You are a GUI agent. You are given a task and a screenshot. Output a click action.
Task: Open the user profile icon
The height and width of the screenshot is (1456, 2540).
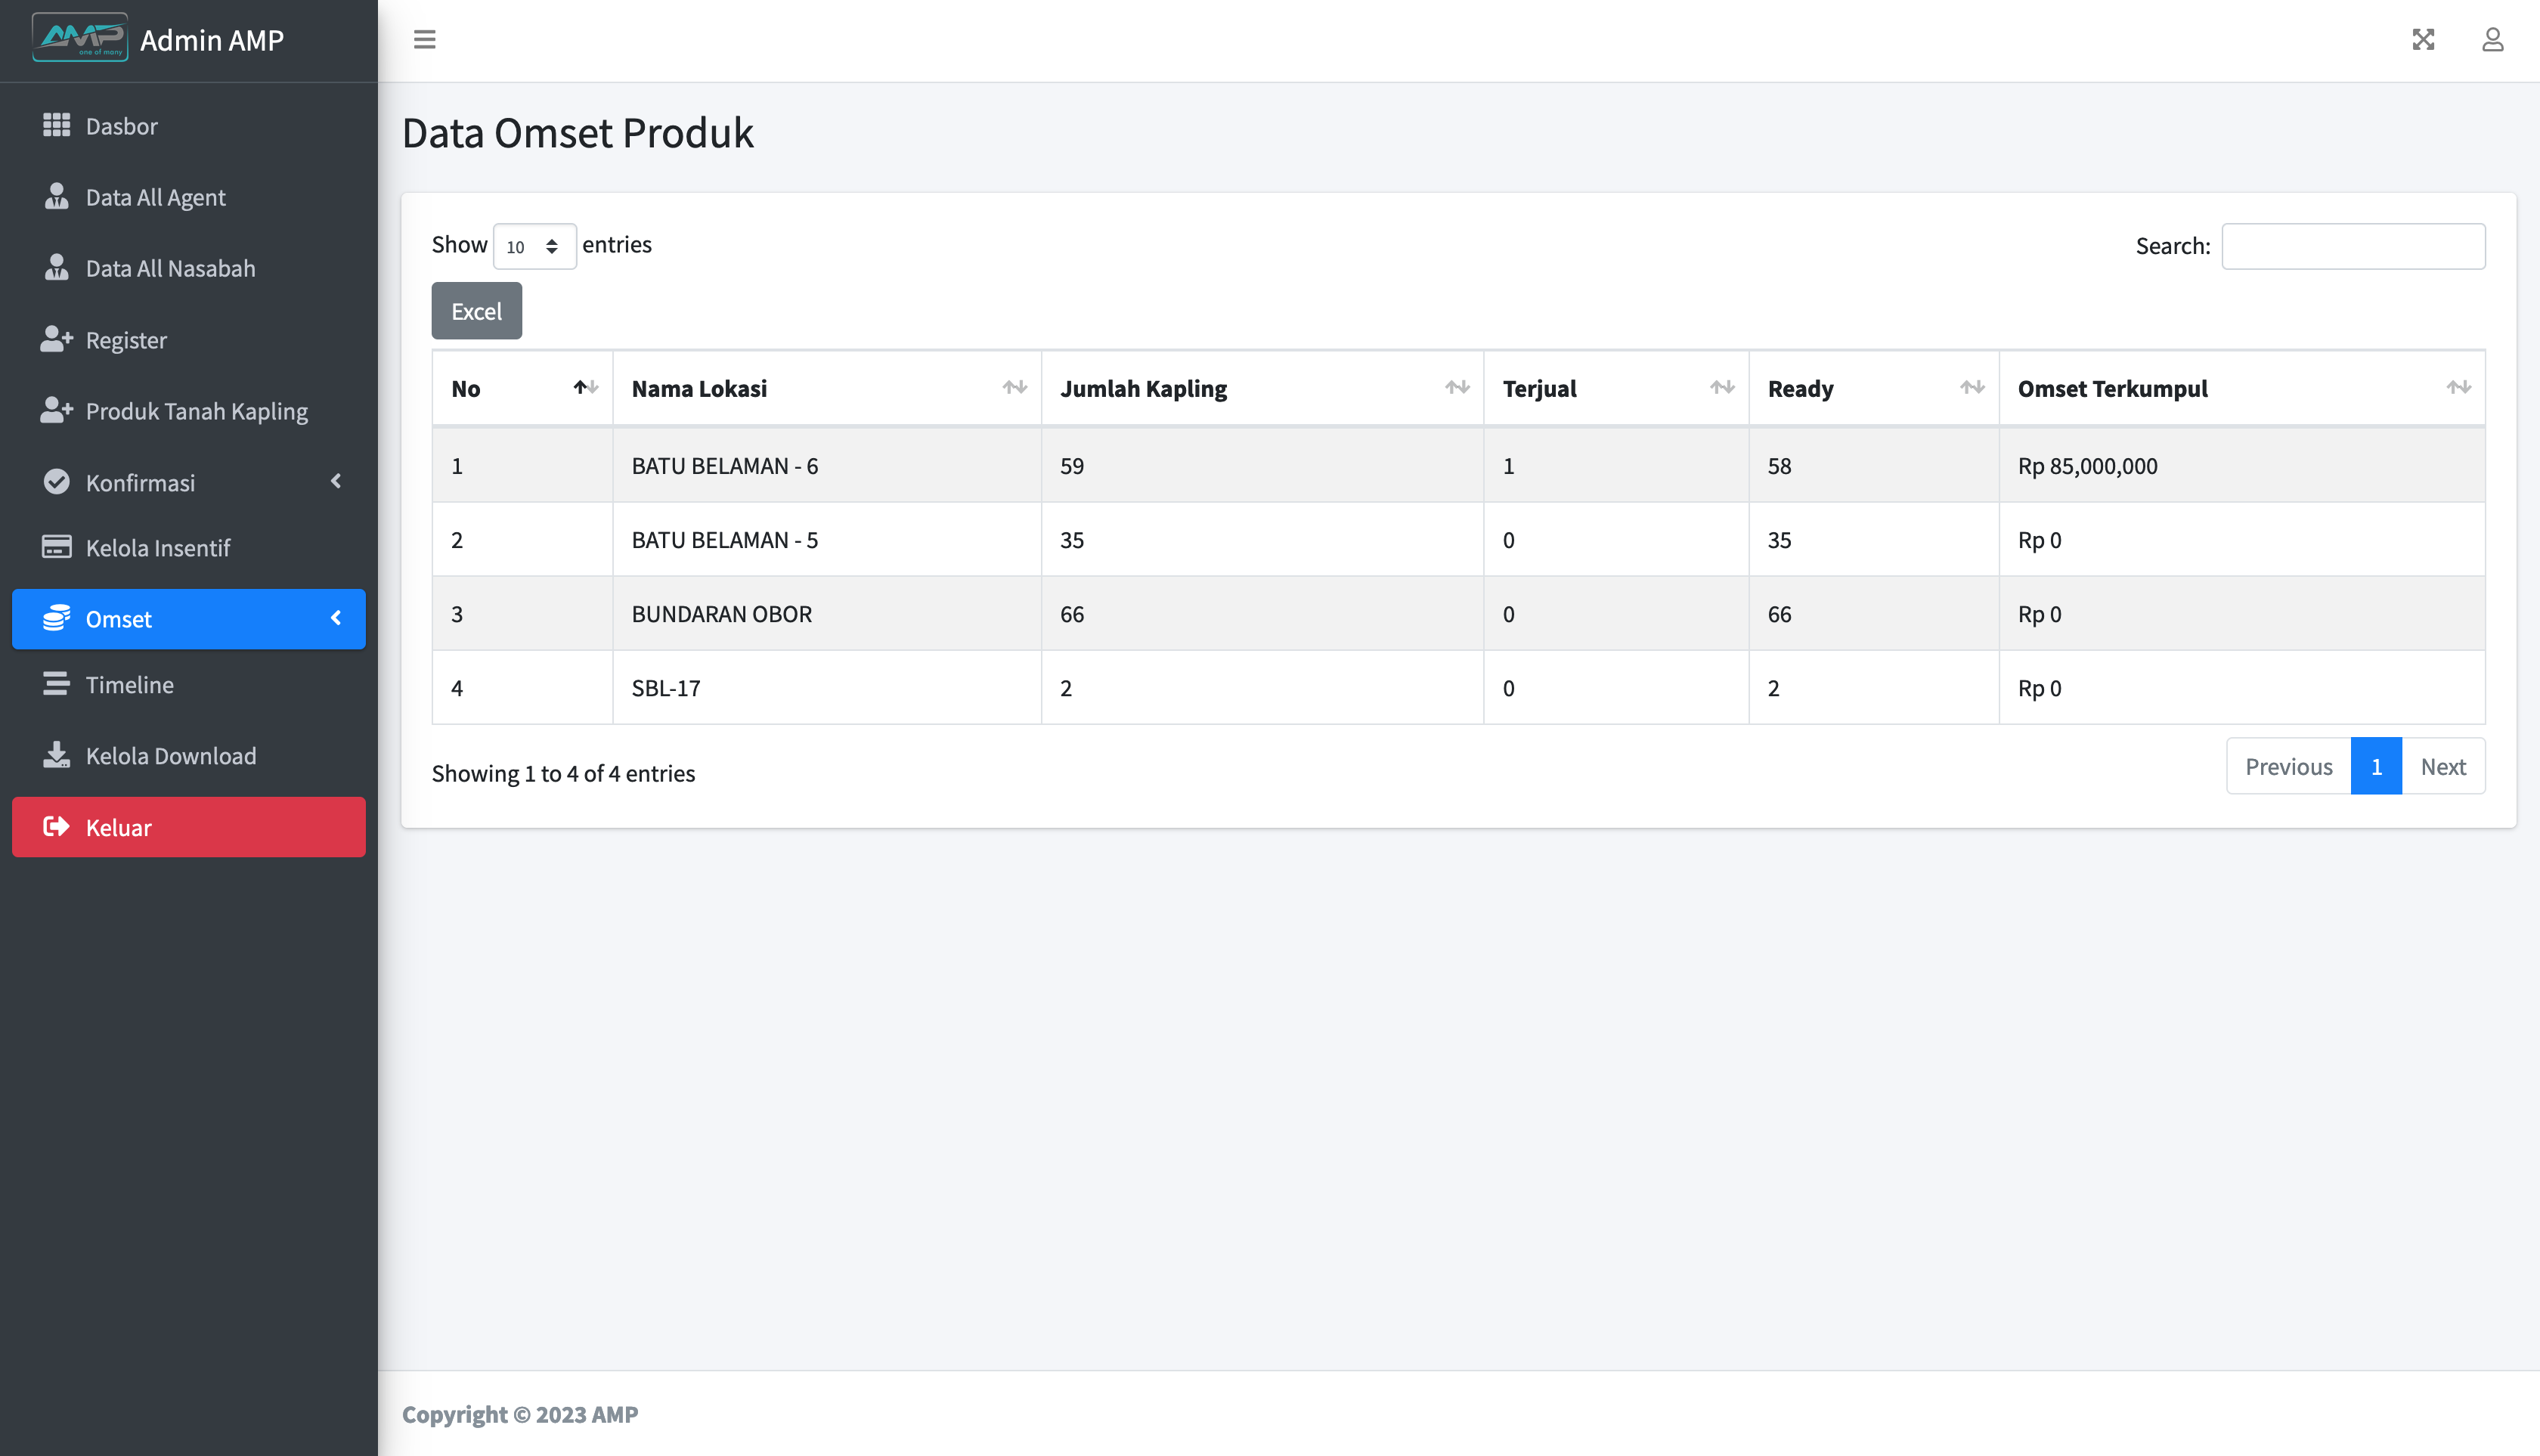[x=2493, y=39]
